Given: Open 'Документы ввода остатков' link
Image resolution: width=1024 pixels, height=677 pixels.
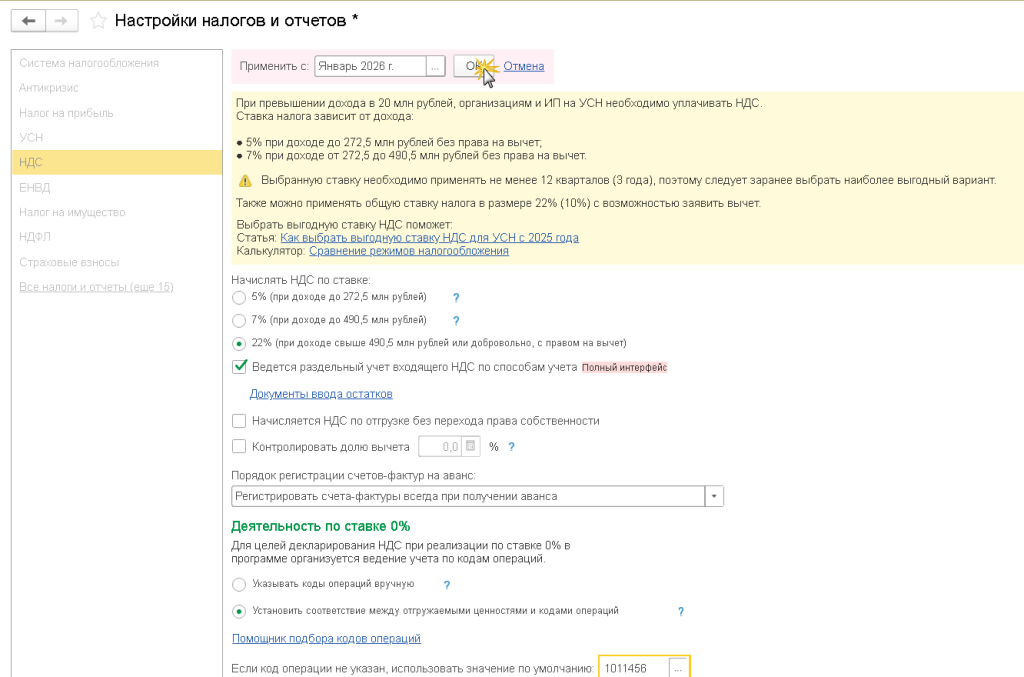Looking at the screenshot, I should point(321,394).
